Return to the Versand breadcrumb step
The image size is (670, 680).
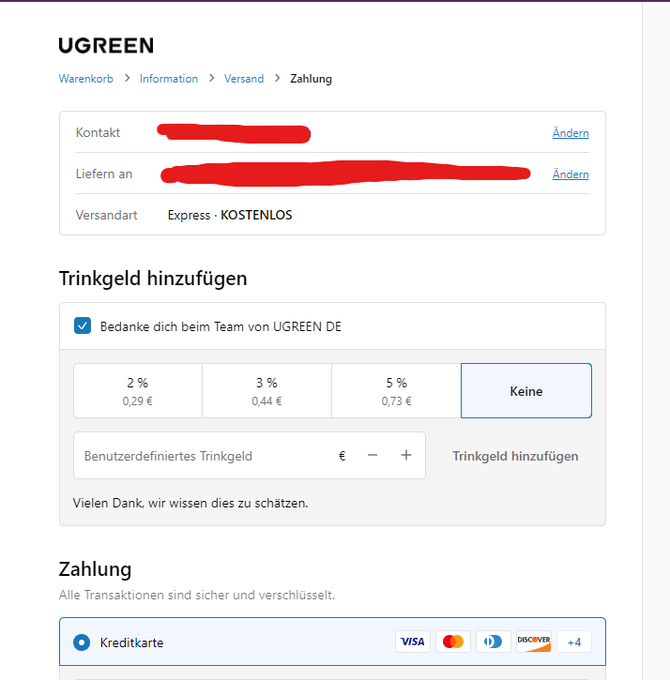pos(244,79)
